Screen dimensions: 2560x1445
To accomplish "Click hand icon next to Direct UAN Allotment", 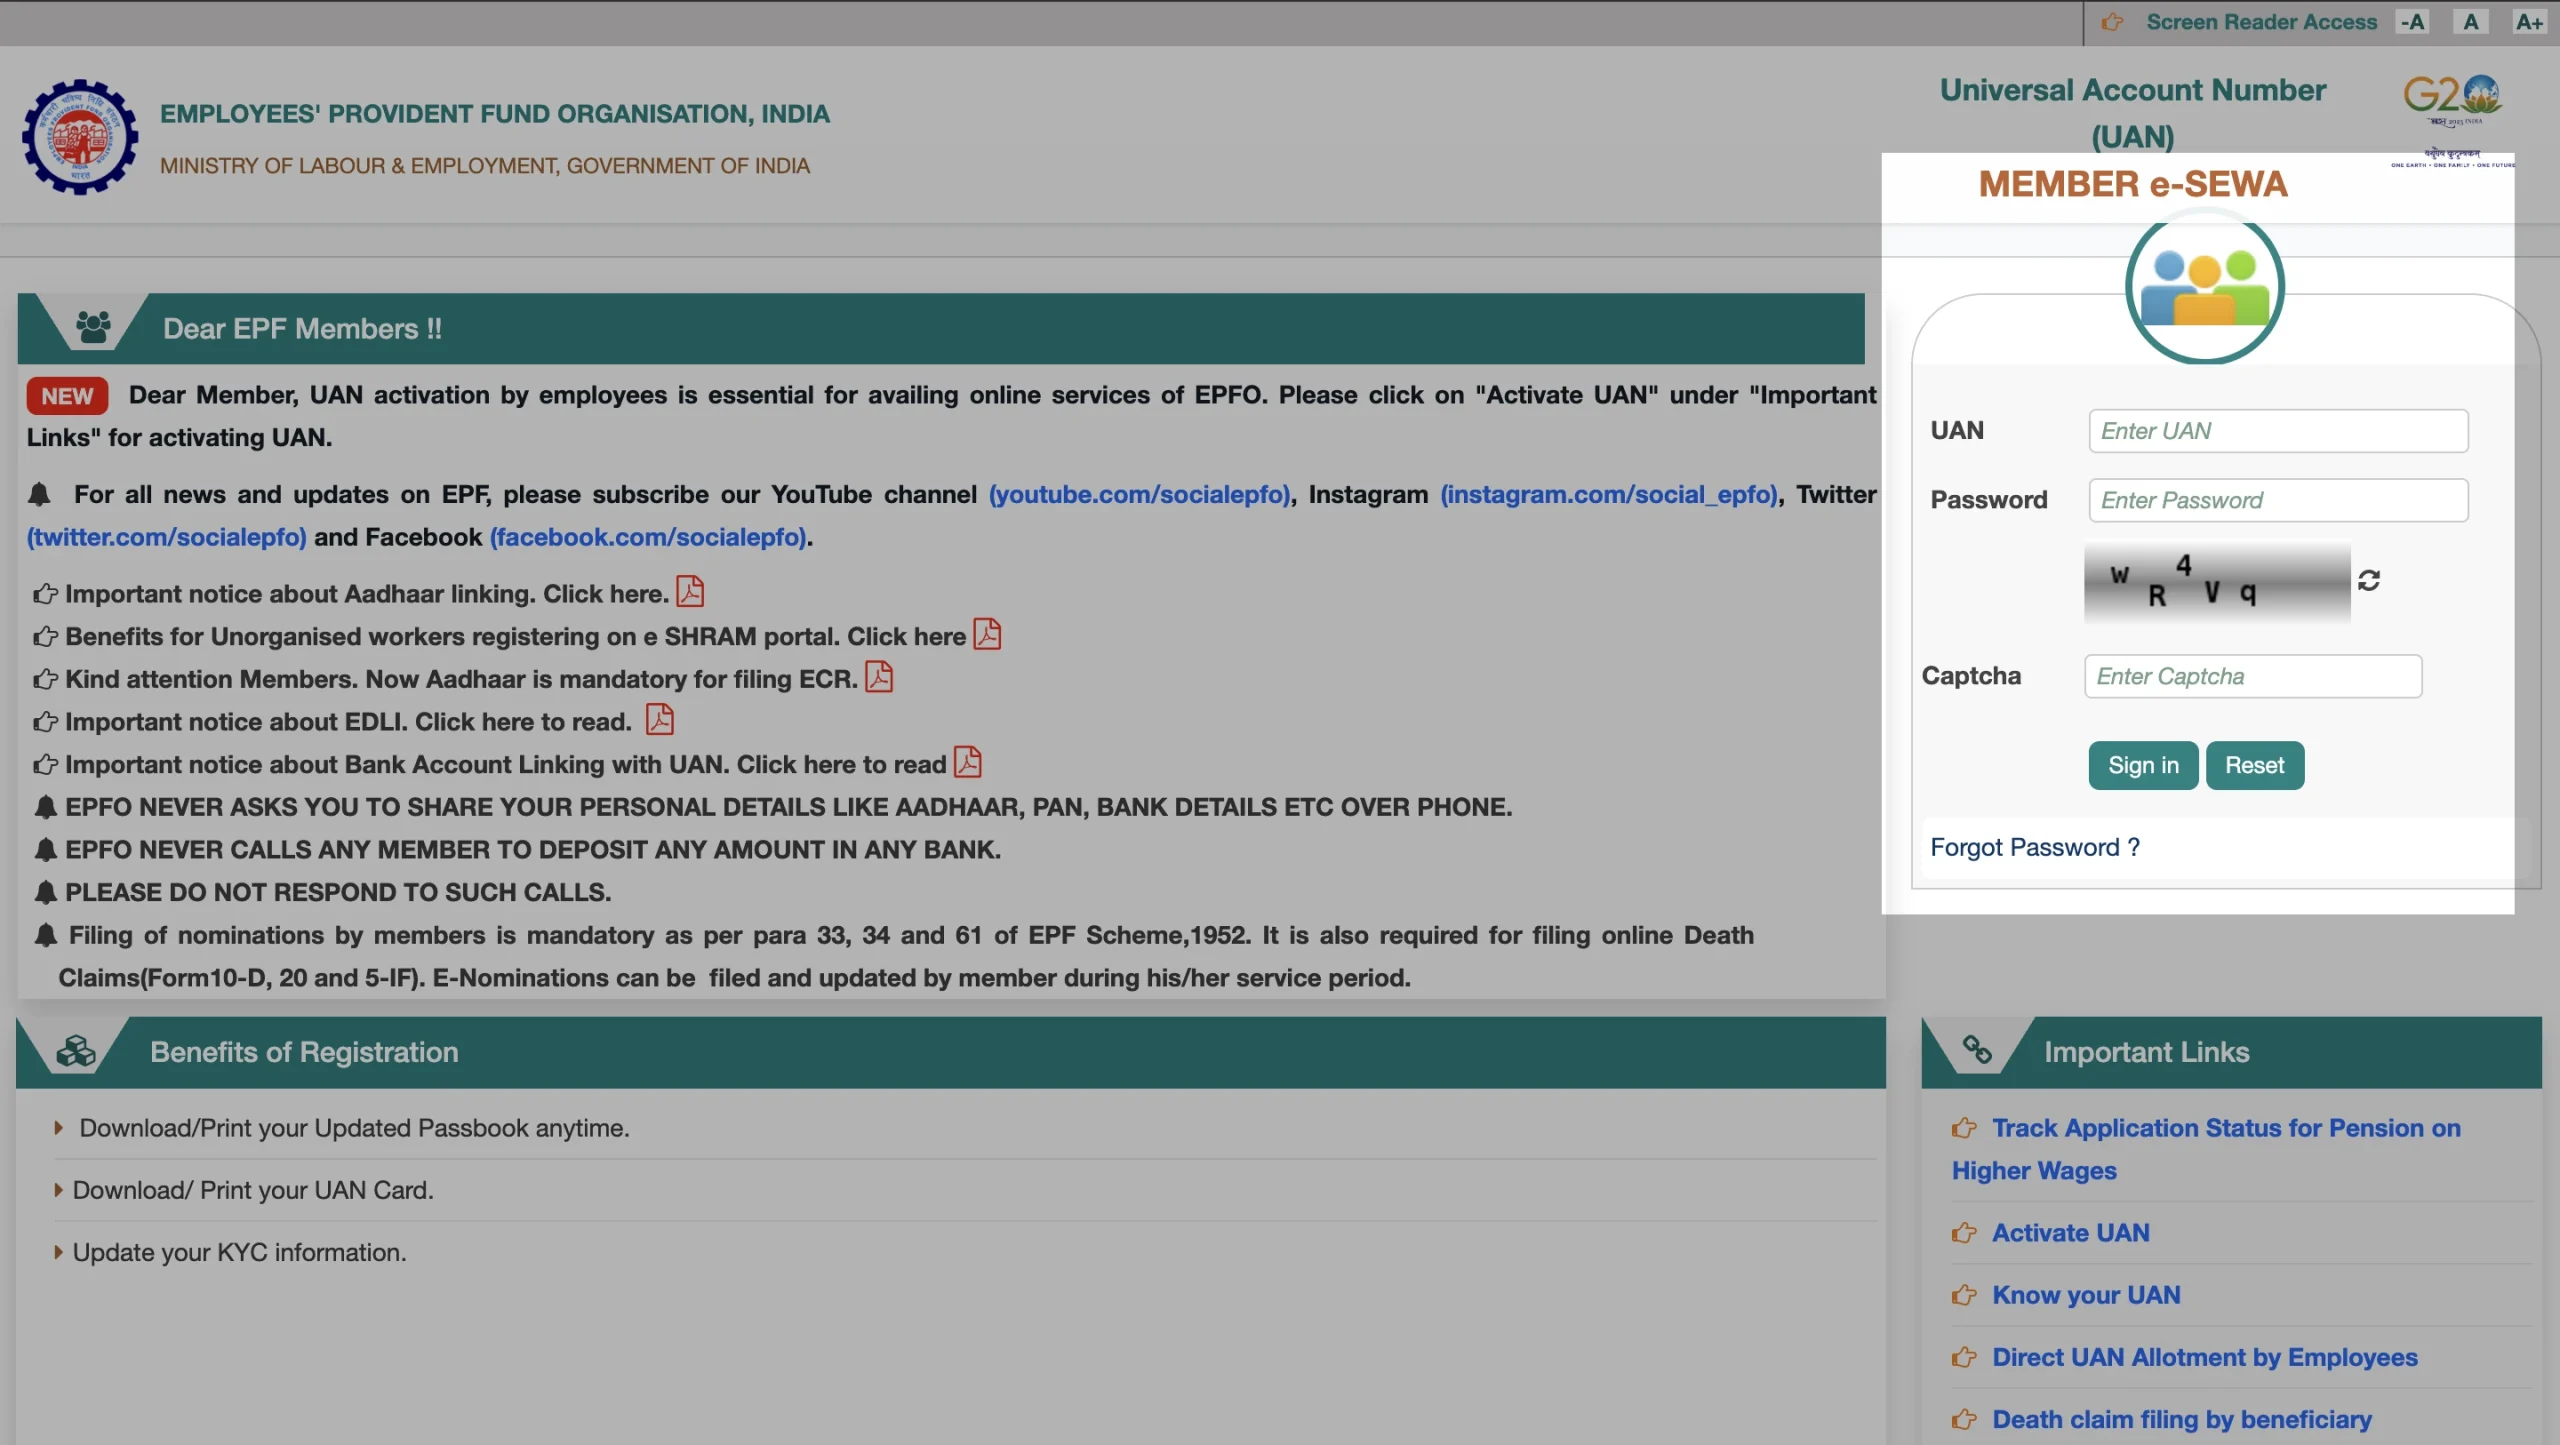I will point(1964,1357).
